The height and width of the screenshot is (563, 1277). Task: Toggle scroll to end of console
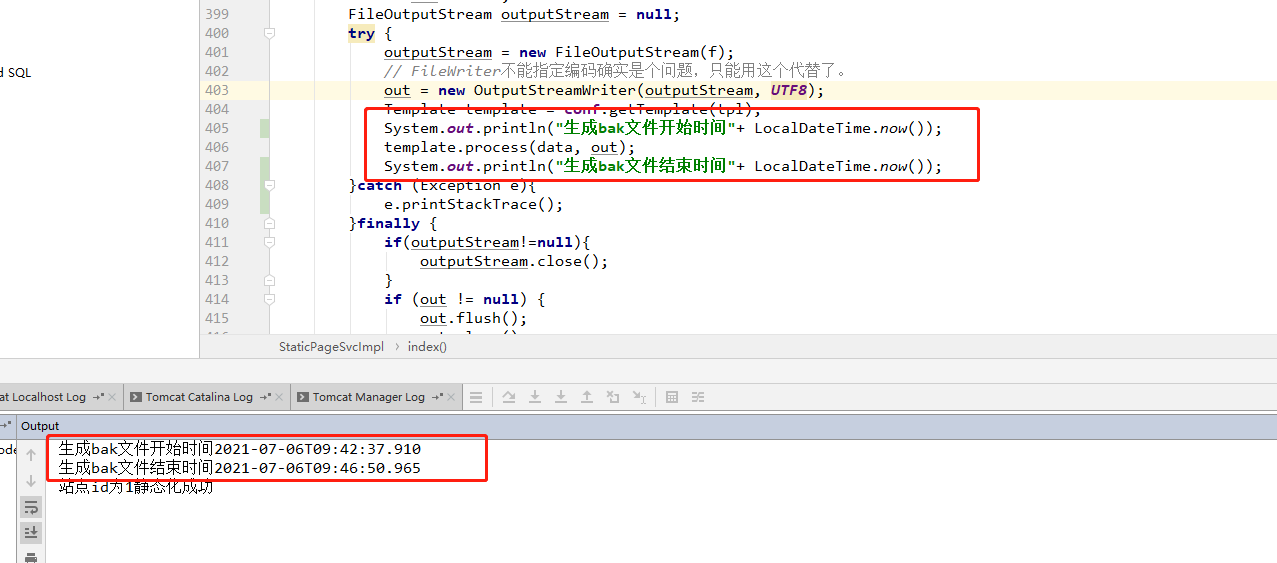pyautogui.click(x=31, y=532)
